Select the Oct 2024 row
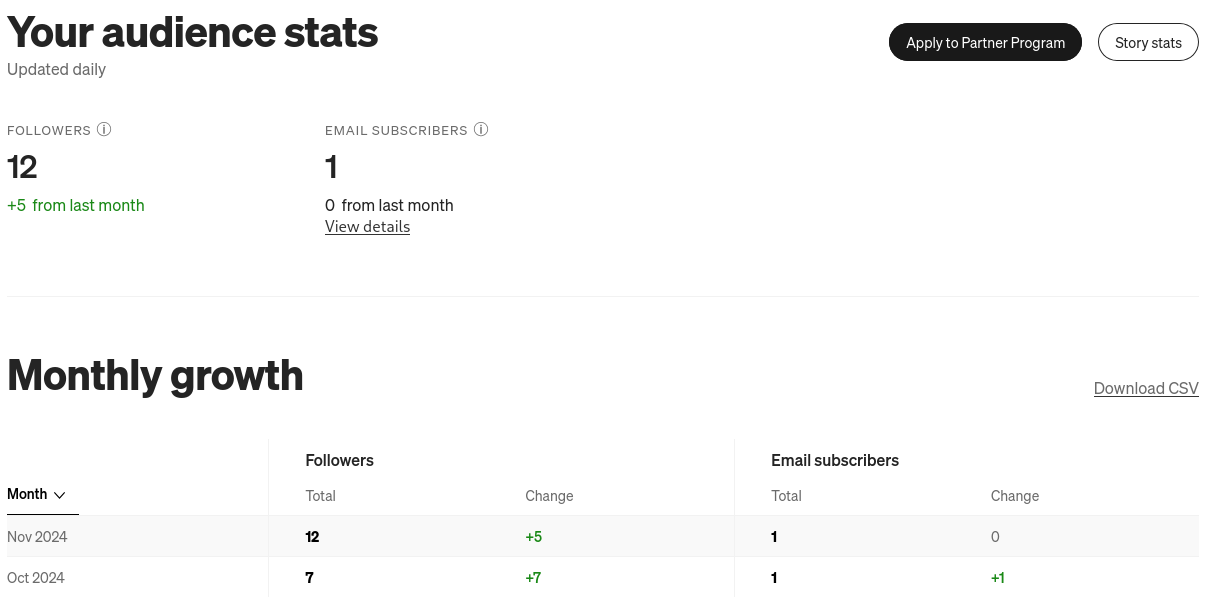 click(603, 578)
